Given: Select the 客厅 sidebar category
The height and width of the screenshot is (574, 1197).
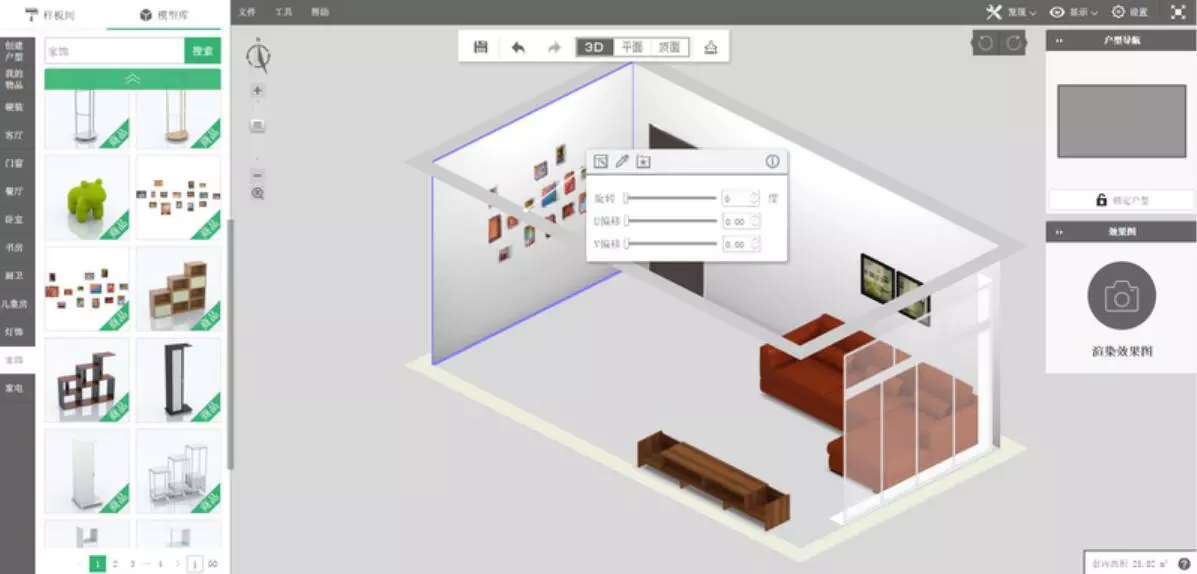Looking at the screenshot, I should 15,135.
